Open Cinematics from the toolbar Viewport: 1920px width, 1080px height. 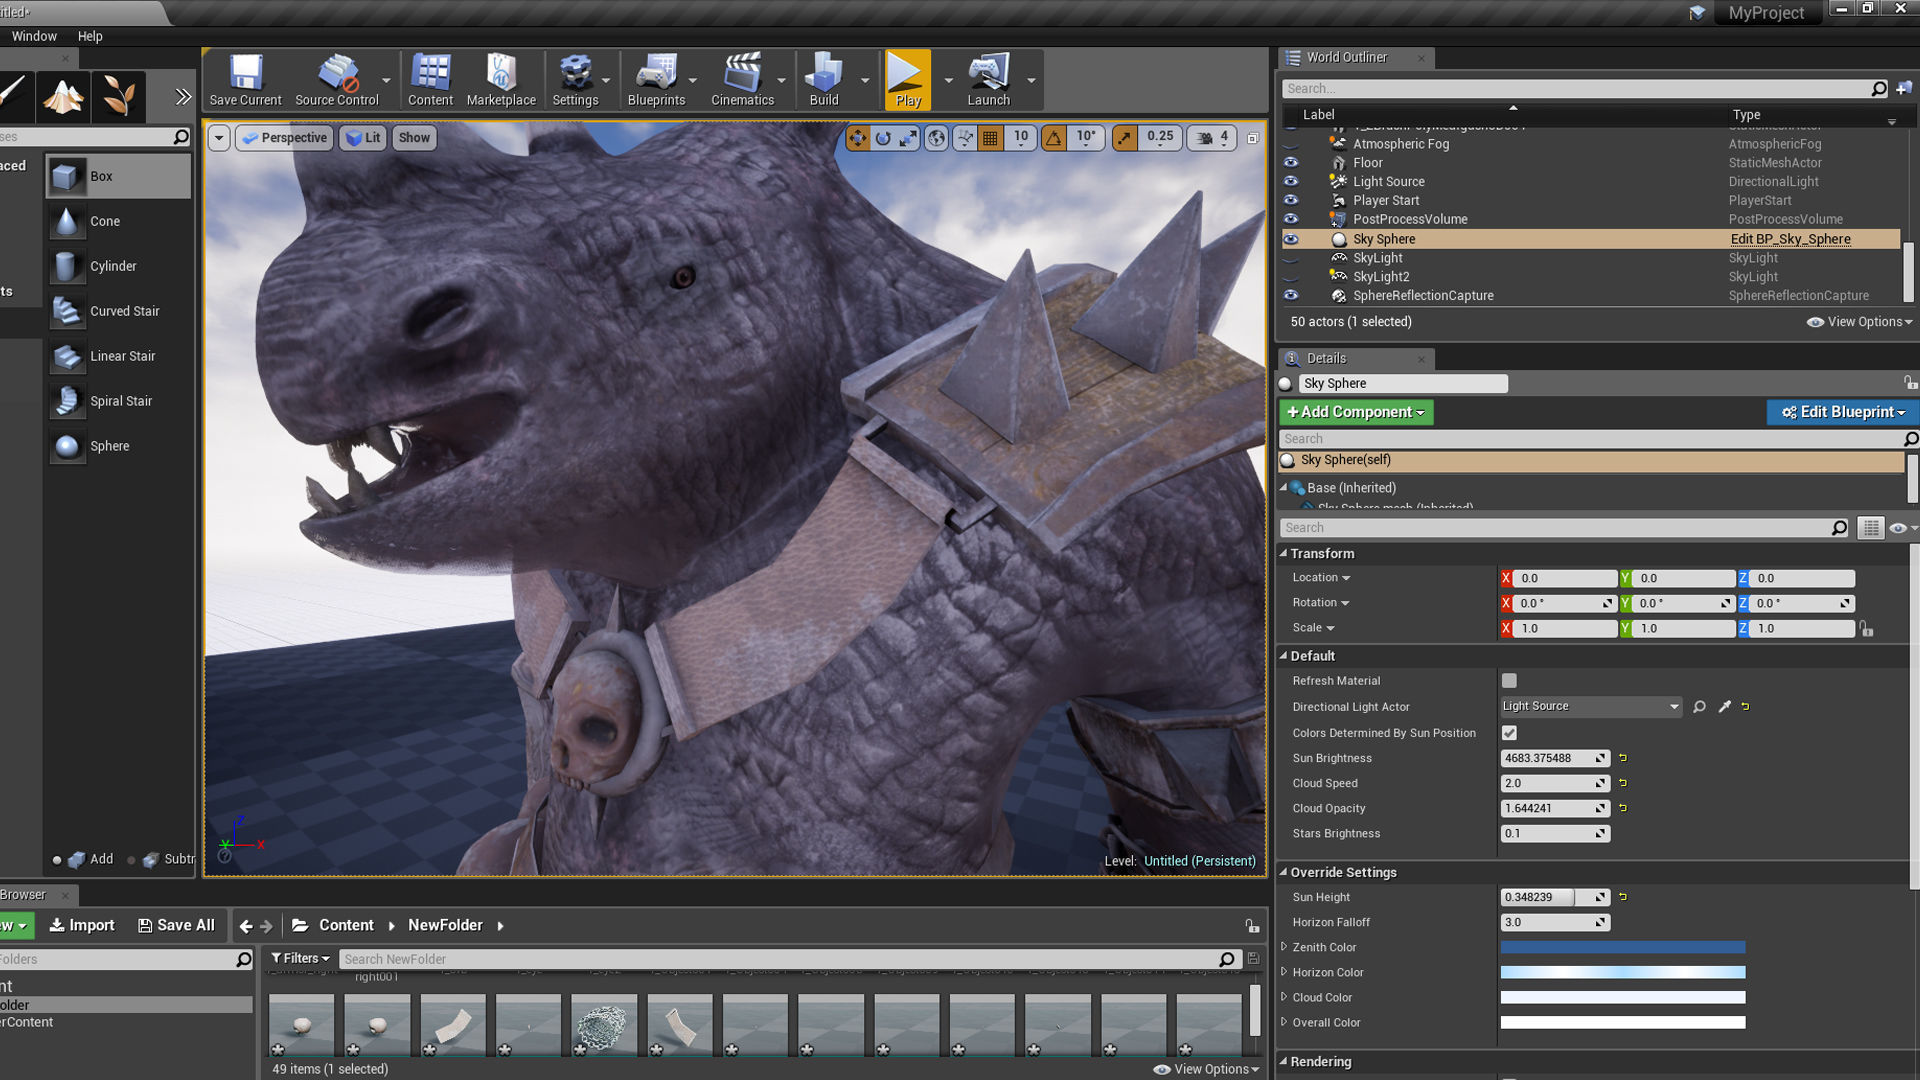coord(742,80)
